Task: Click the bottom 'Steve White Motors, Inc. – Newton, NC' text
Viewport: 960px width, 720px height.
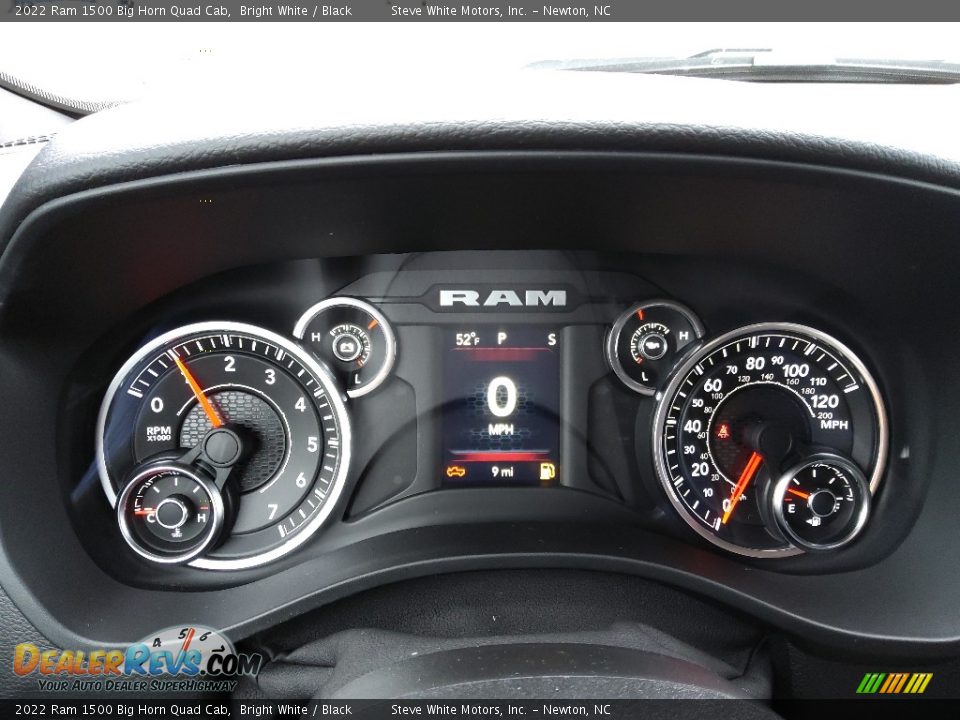Action: (501, 710)
